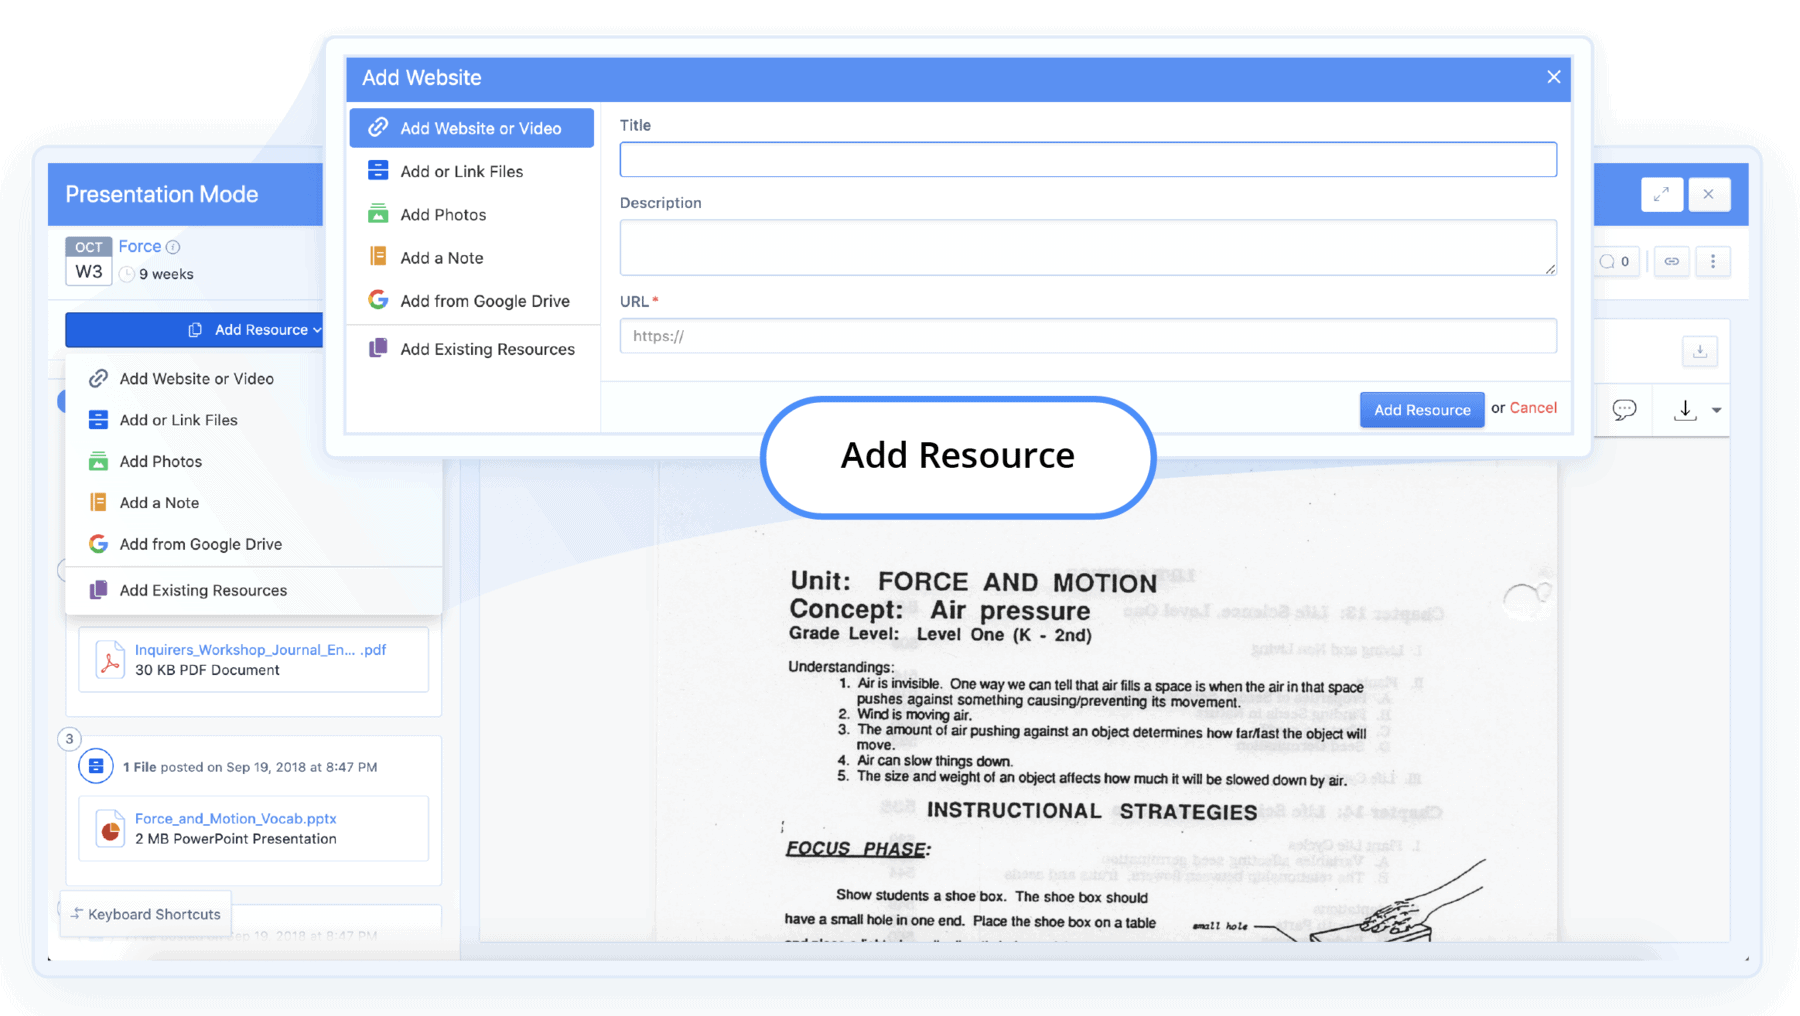The height and width of the screenshot is (1016, 1800).
Task: Expand the Add Resource dropdown in Presentation Mode
Action: [196, 329]
